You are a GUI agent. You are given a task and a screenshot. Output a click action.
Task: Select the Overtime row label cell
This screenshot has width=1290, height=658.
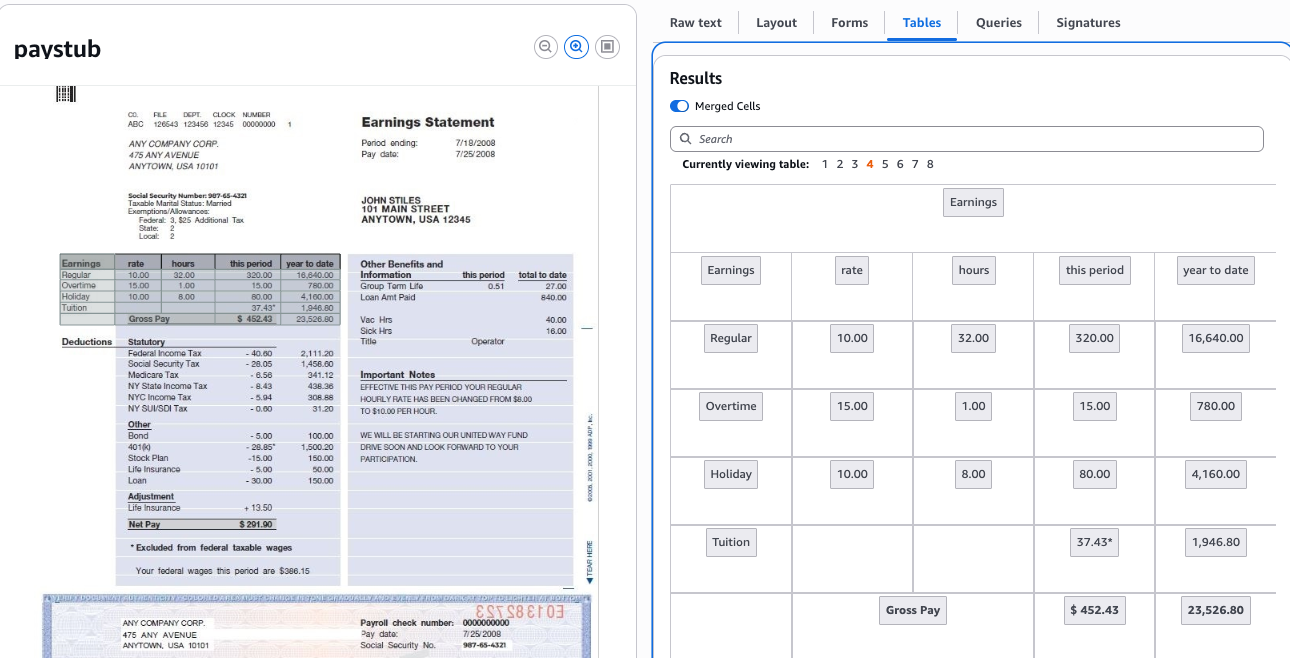(x=730, y=406)
